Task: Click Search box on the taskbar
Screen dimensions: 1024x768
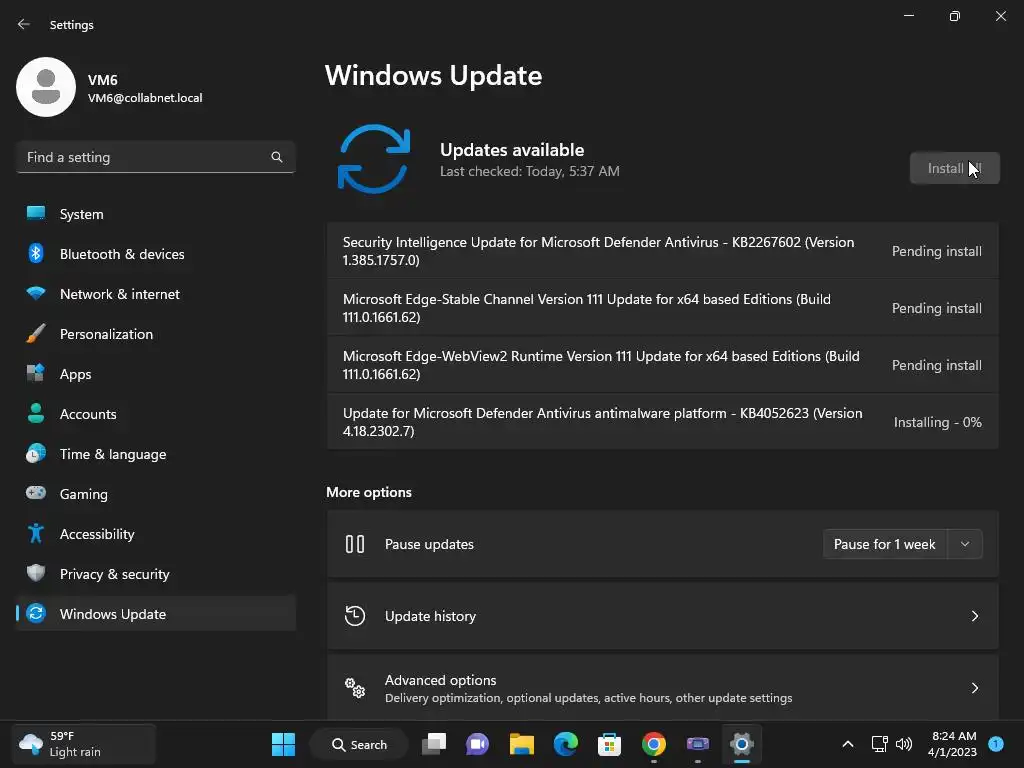Action: point(359,744)
